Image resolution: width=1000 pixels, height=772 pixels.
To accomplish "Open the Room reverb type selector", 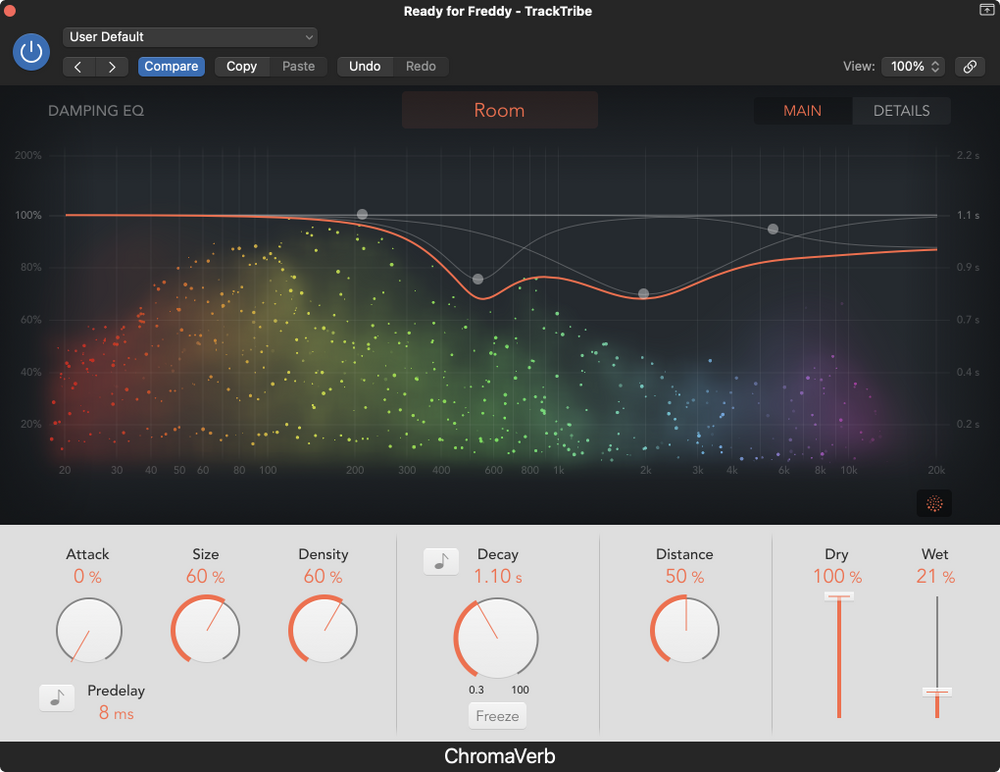I will 499,110.
